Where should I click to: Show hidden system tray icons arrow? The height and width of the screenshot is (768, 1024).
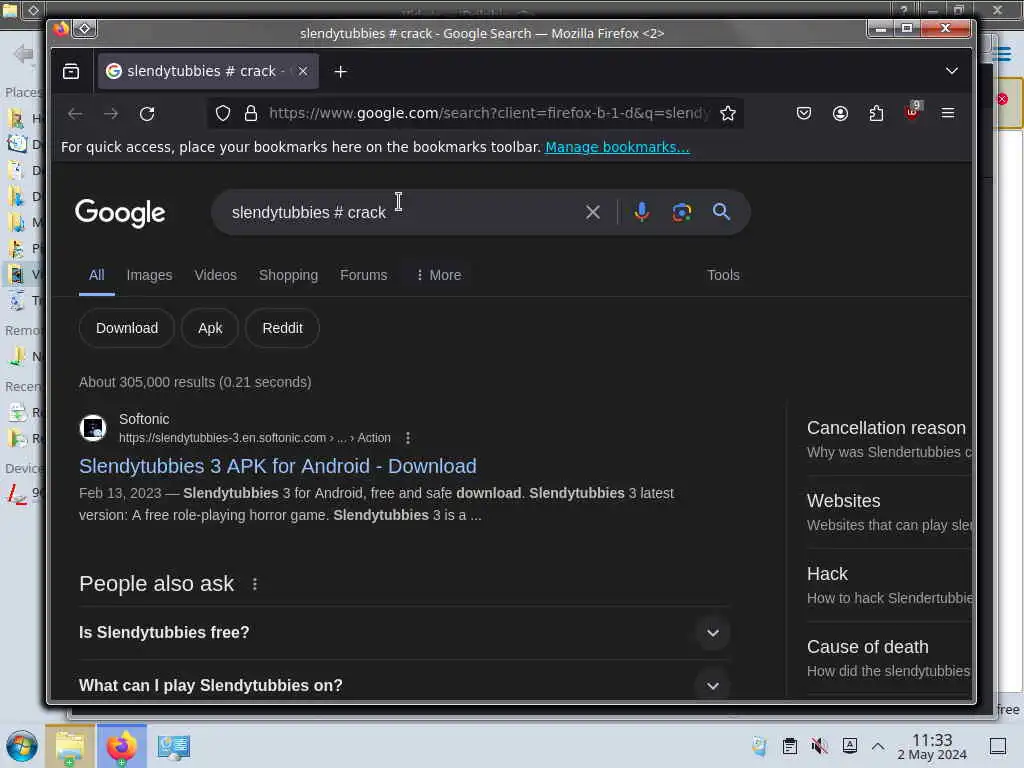pos(878,746)
